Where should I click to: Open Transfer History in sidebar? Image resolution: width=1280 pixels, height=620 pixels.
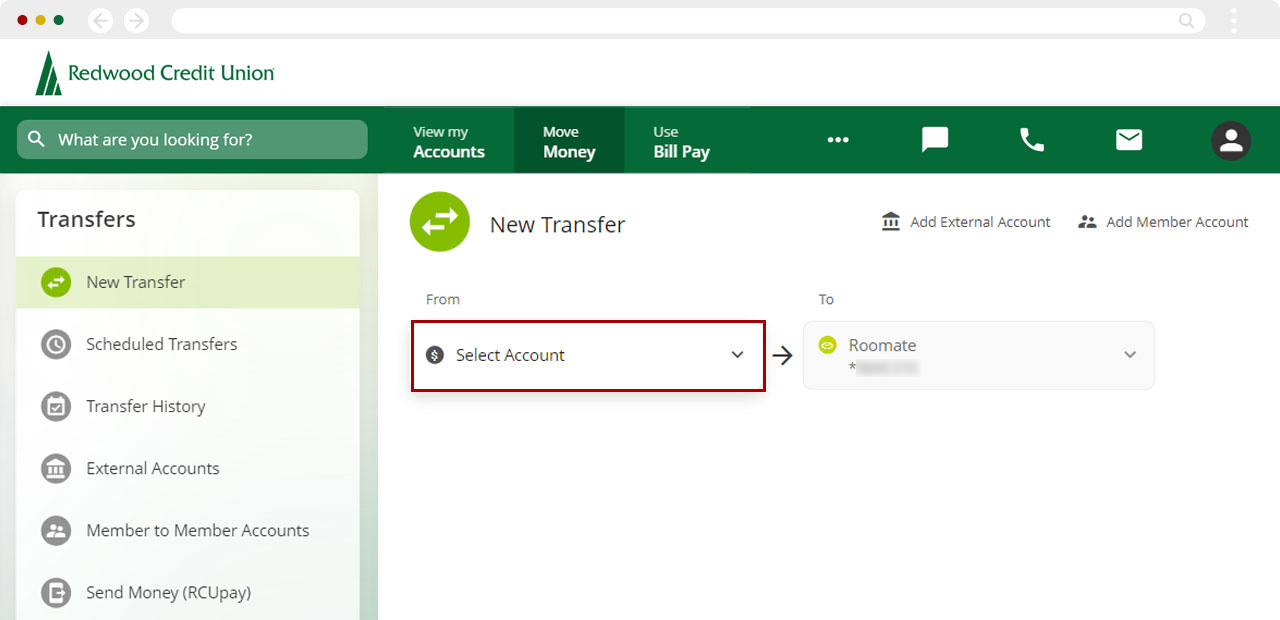[x=188, y=406]
